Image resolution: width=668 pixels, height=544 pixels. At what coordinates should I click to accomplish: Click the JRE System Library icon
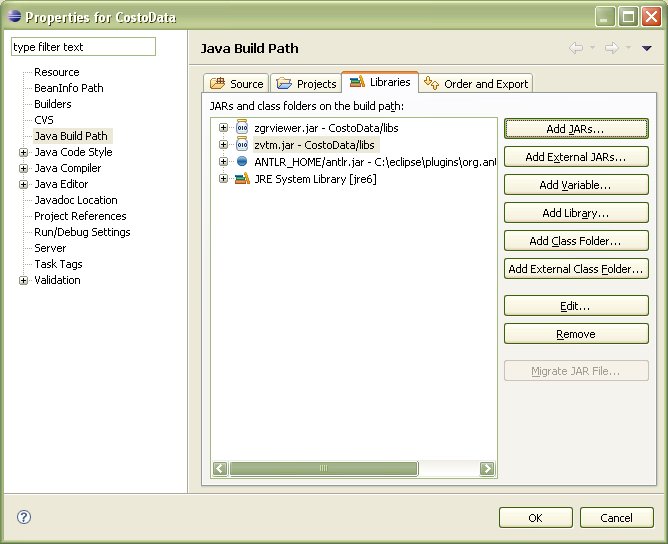point(242,179)
